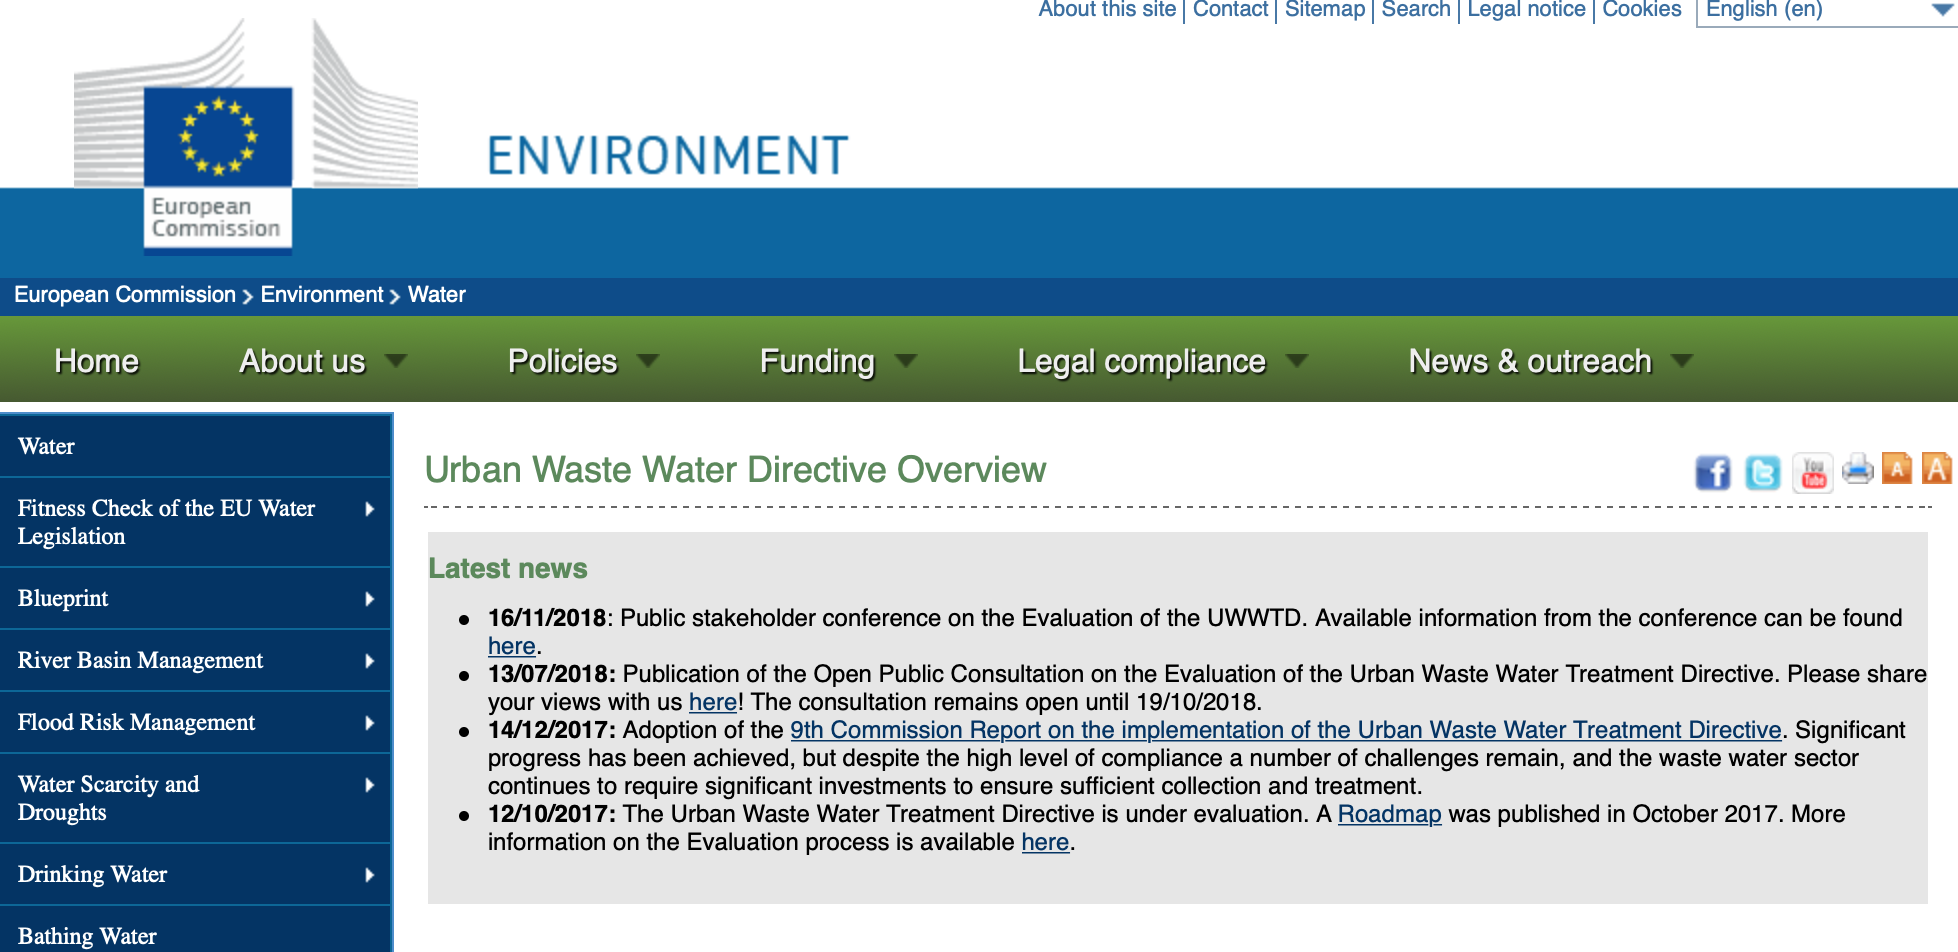This screenshot has height=952, width=1958.
Task: Decrease text size with small A icon
Action: click(x=1897, y=468)
